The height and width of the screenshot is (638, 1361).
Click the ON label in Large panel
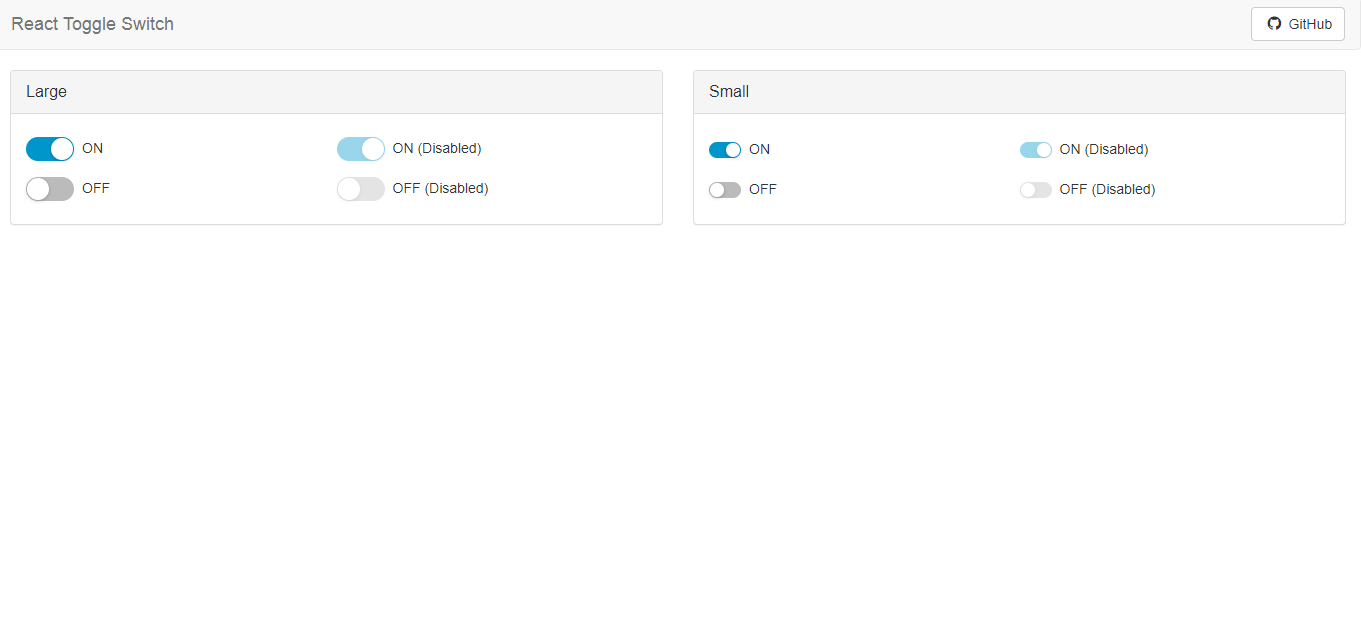pyautogui.click(x=92, y=148)
